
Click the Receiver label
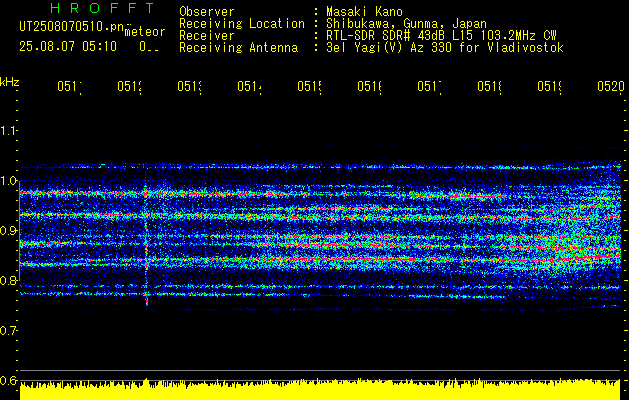pos(207,36)
